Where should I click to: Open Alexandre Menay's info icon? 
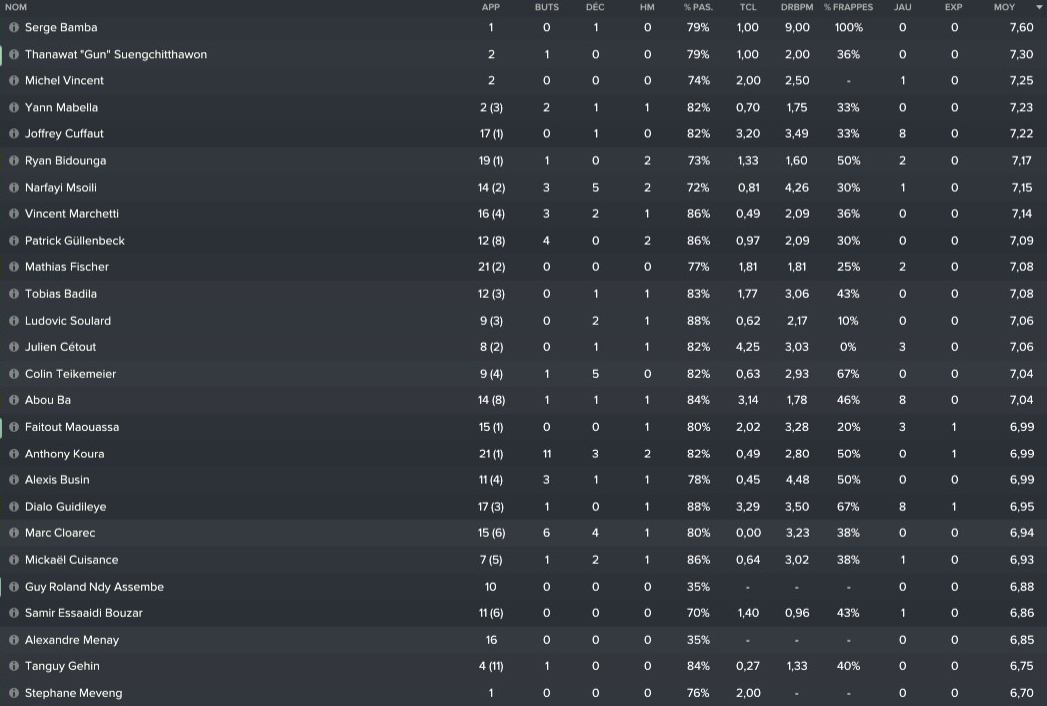tap(14, 640)
